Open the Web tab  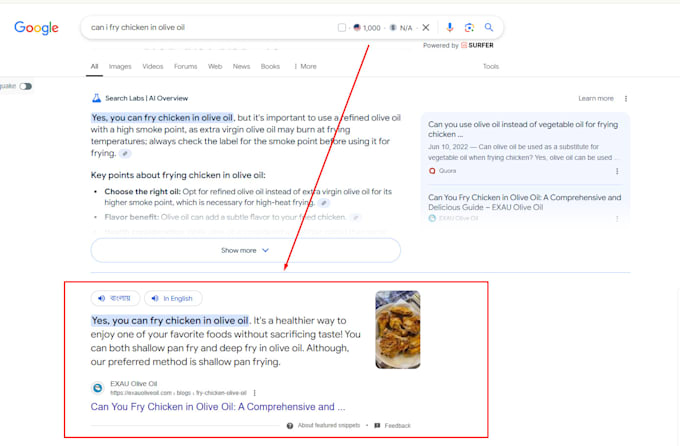[215, 66]
